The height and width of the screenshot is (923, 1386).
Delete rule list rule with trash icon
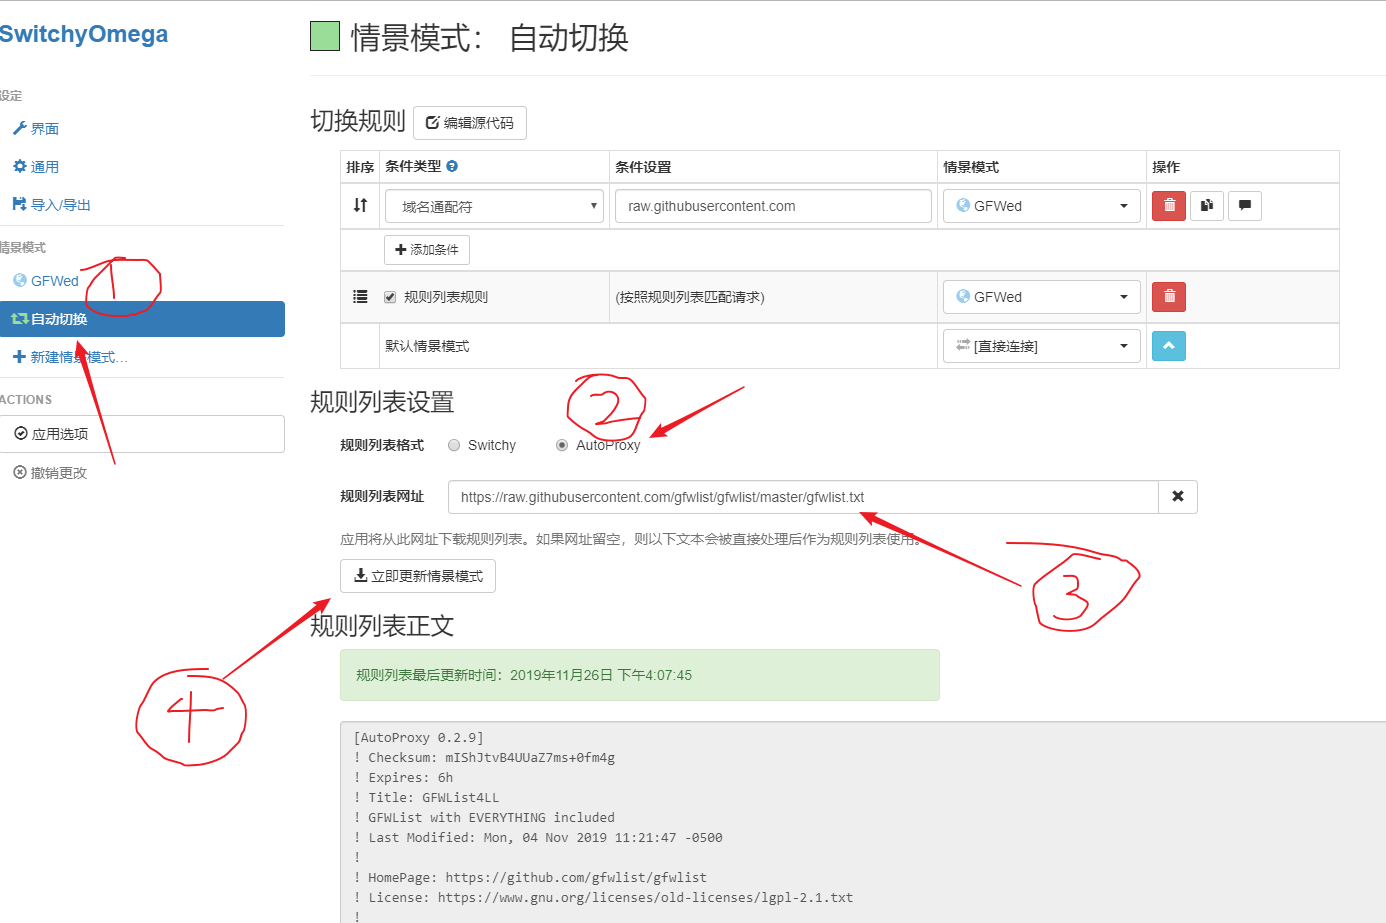tap(1169, 297)
